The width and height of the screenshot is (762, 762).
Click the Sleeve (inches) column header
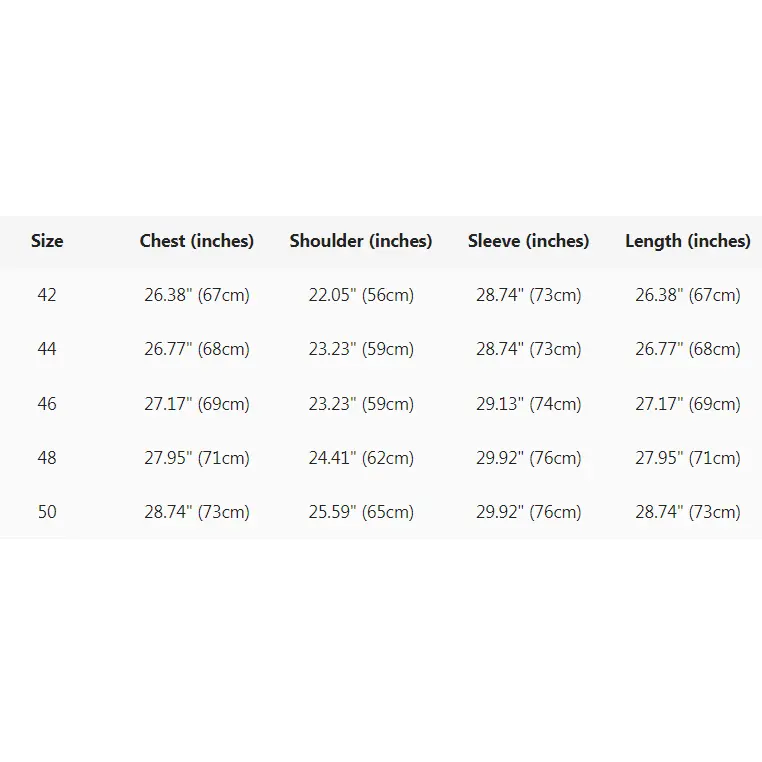coord(529,241)
